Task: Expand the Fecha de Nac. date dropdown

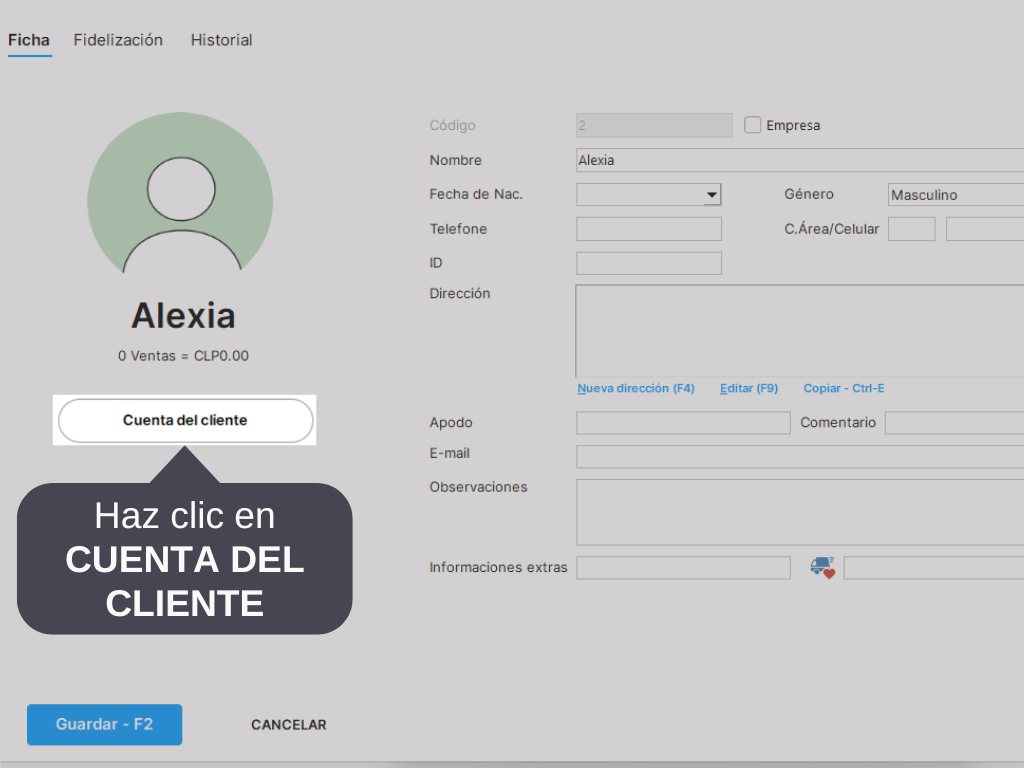Action: (712, 195)
